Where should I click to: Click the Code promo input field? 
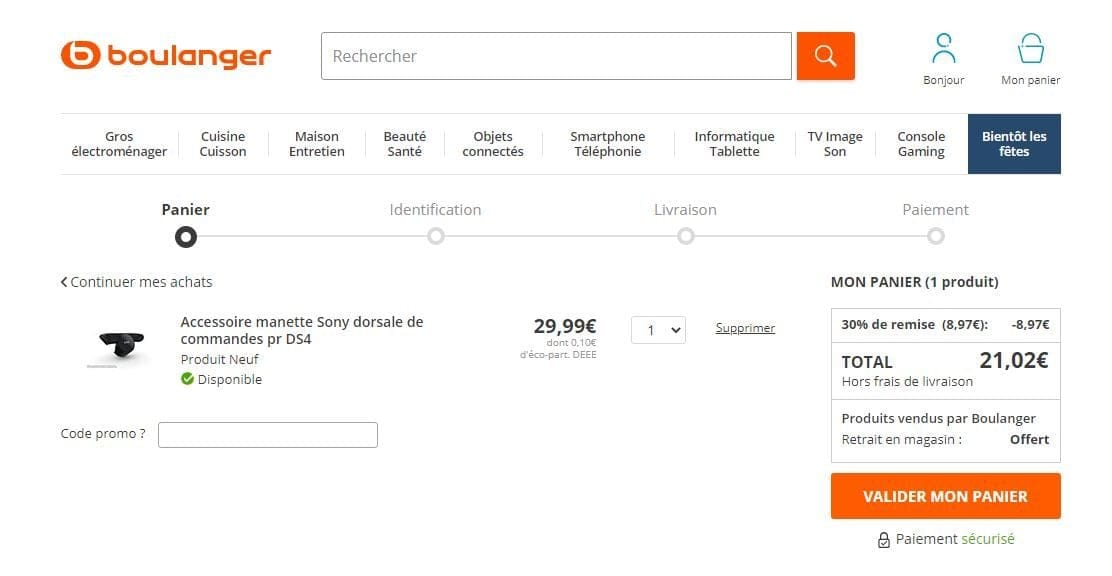click(267, 435)
